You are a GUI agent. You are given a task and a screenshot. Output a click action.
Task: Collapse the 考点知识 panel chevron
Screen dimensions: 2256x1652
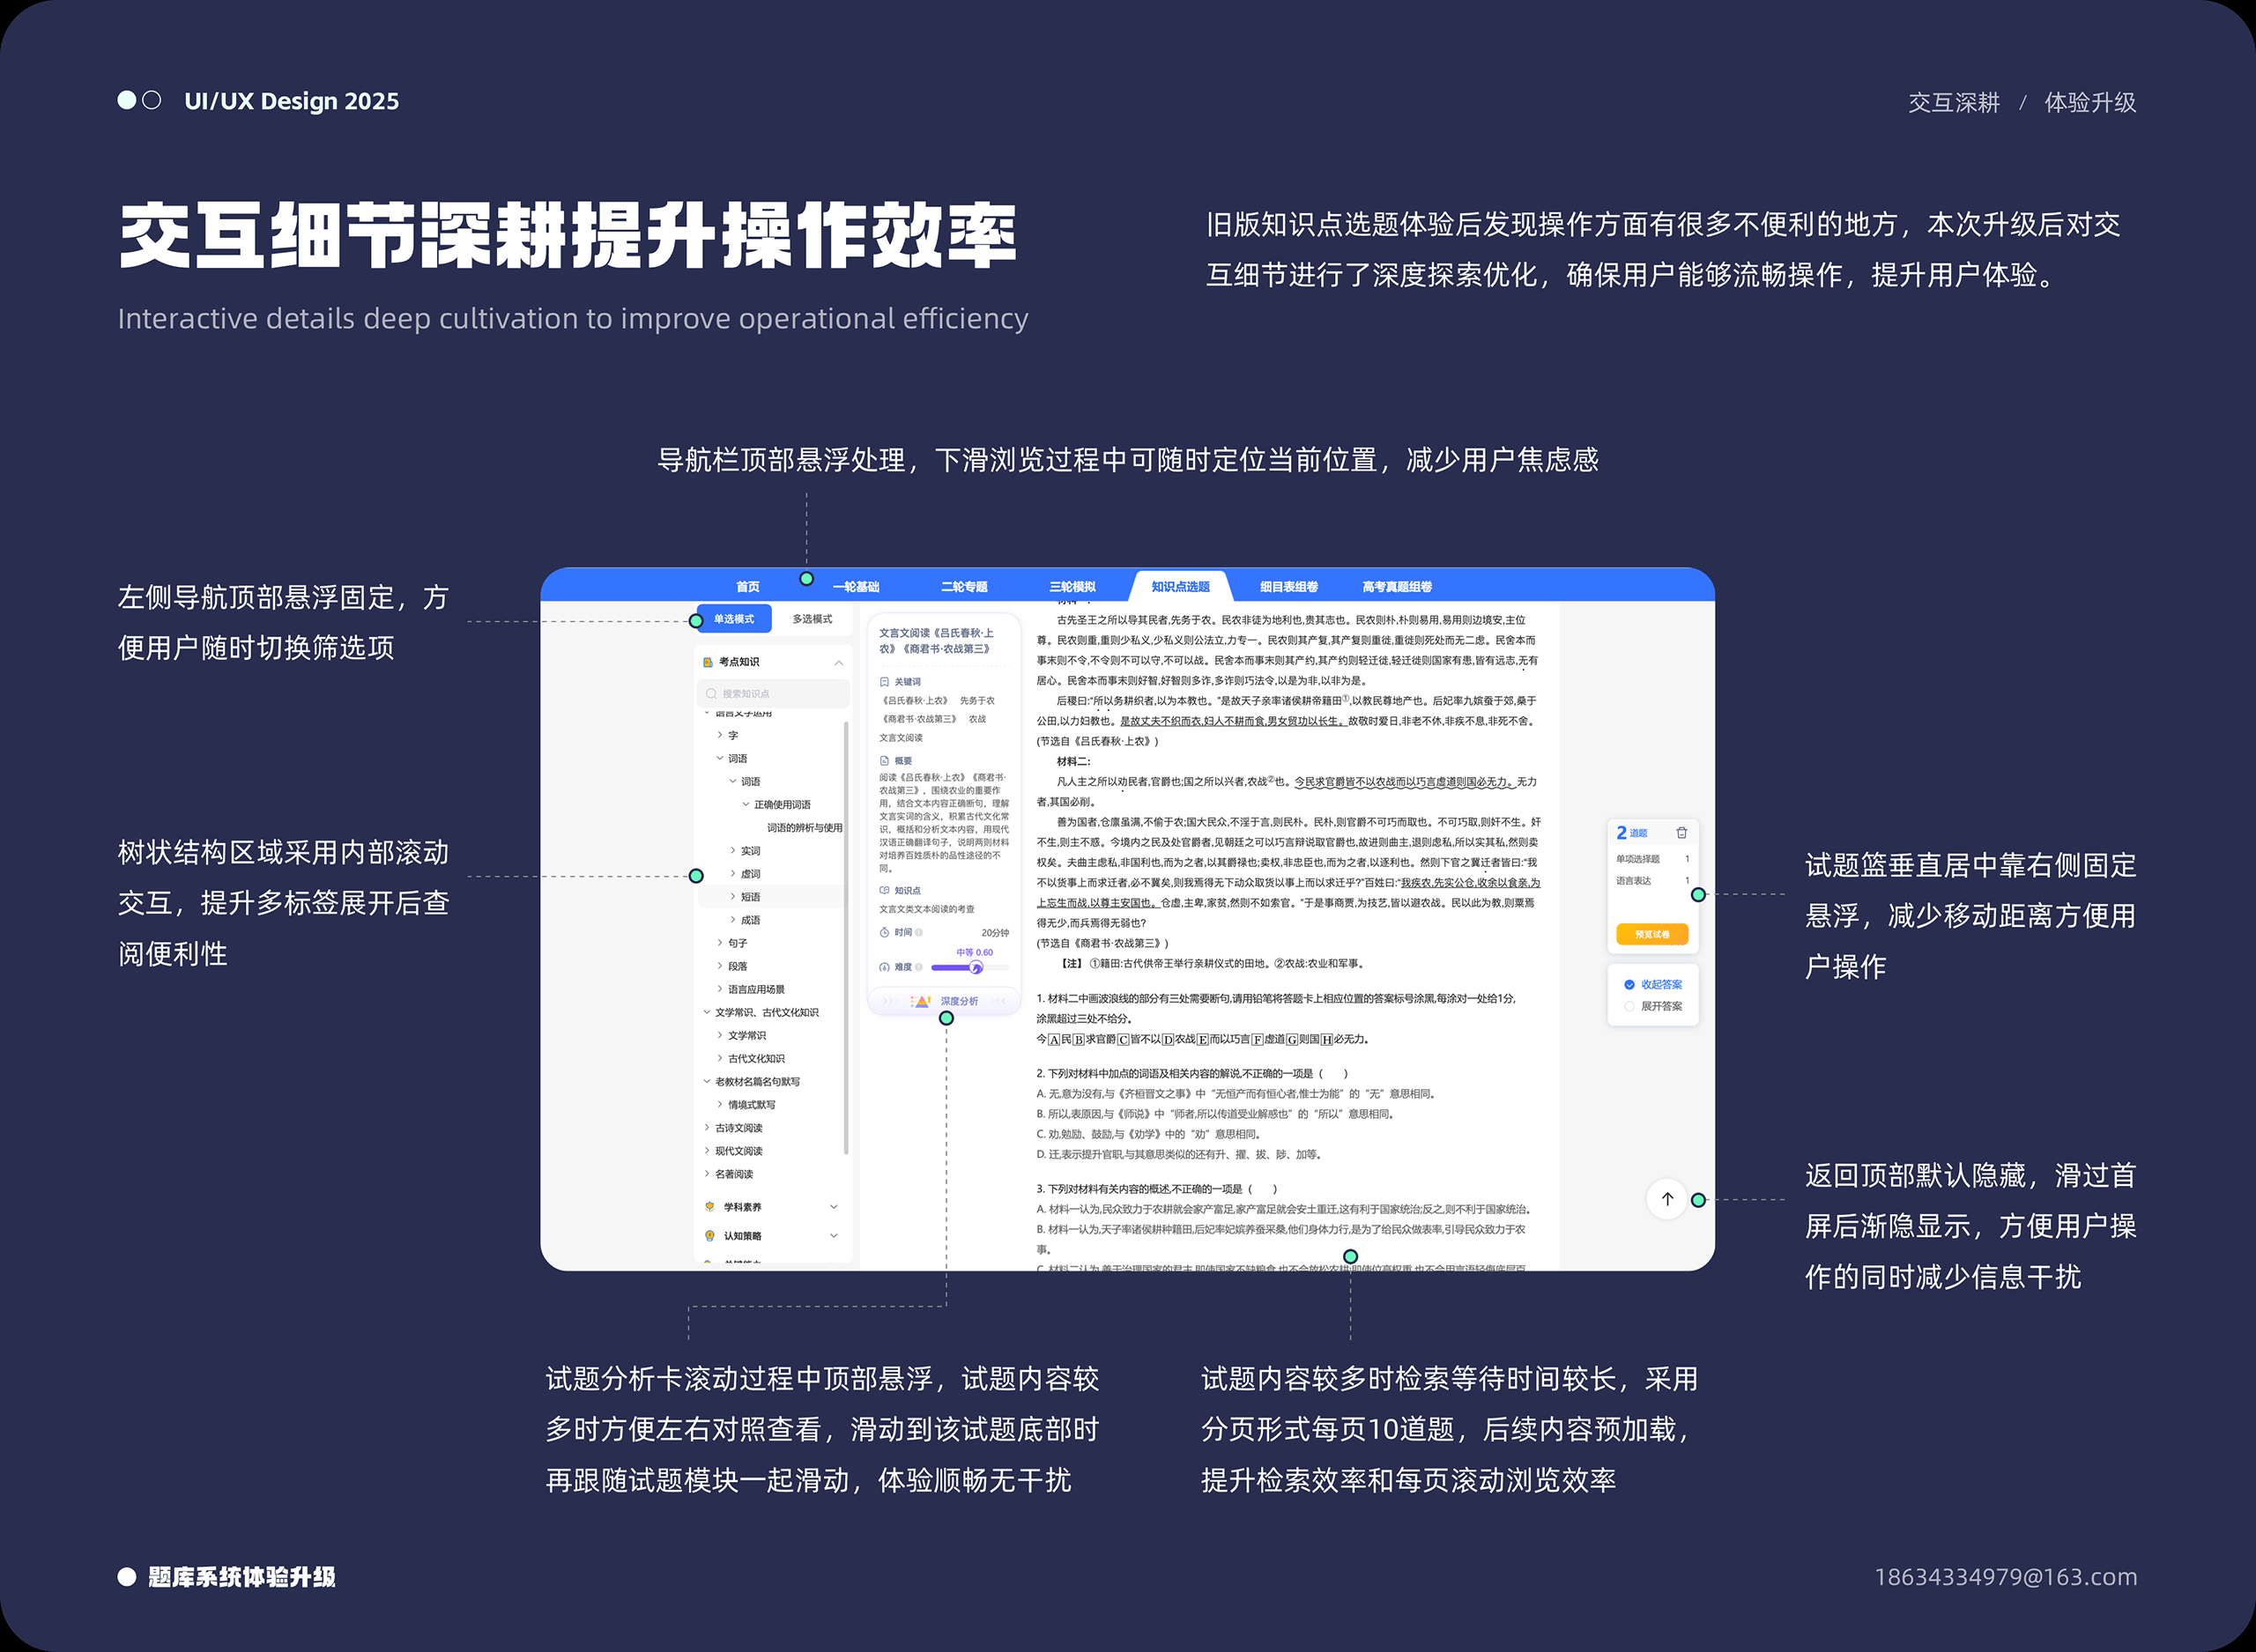[838, 662]
